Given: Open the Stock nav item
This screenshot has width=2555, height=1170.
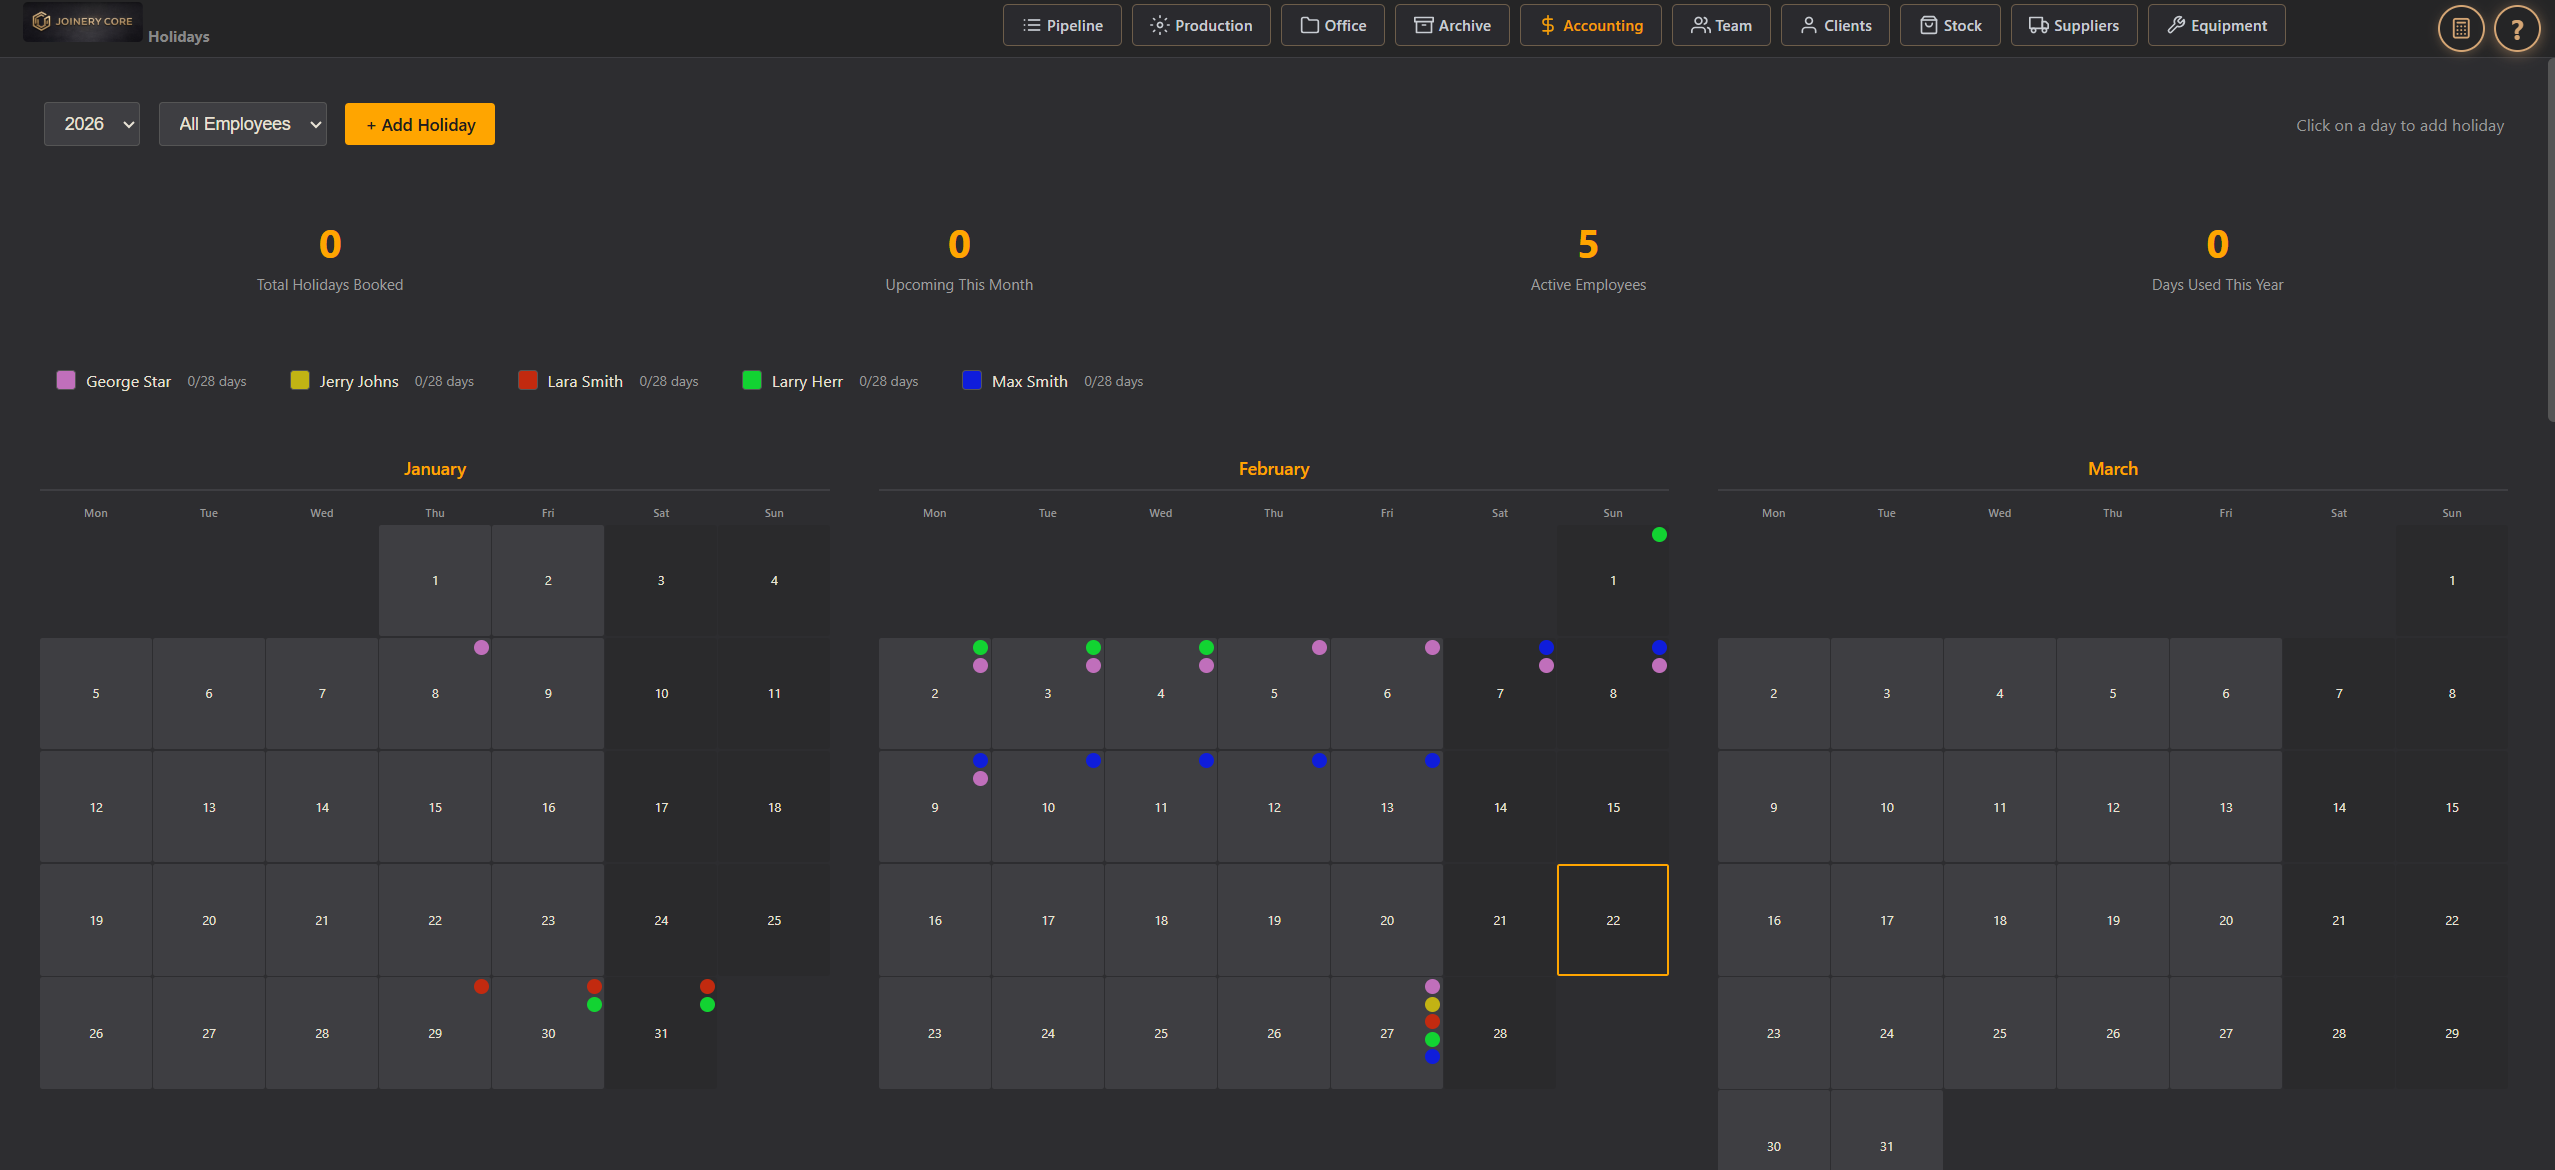Looking at the screenshot, I should (1950, 25).
